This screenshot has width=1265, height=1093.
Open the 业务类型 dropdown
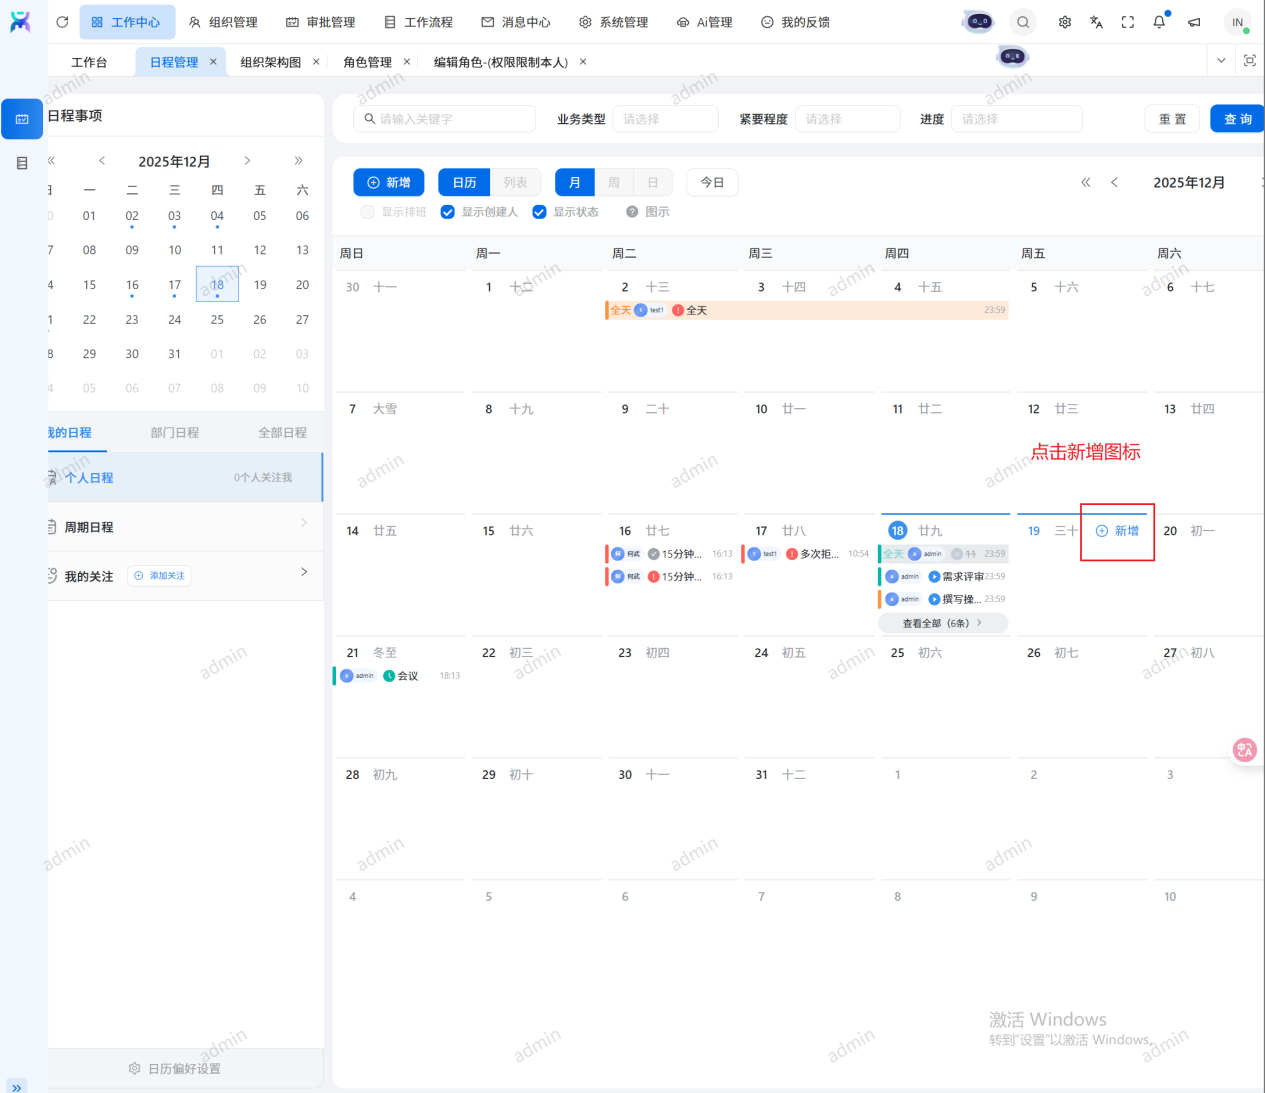pos(665,119)
